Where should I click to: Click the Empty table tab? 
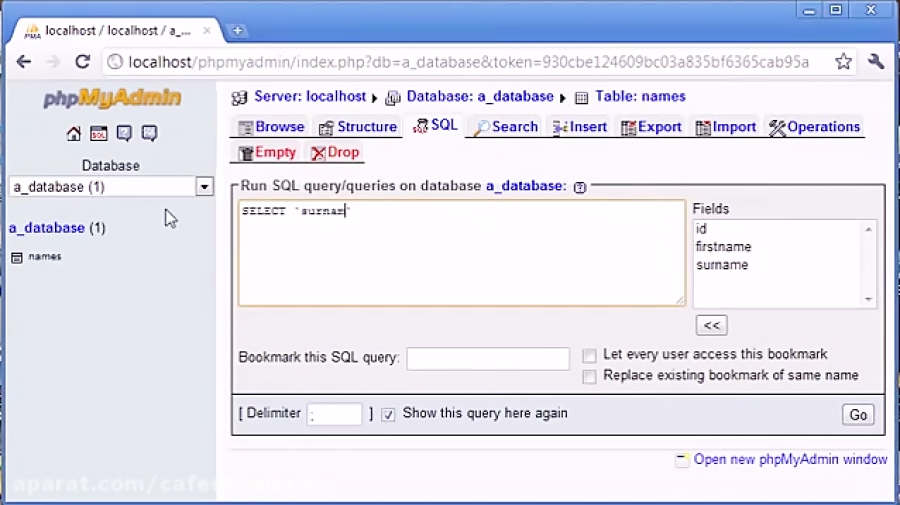click(267, 153)
